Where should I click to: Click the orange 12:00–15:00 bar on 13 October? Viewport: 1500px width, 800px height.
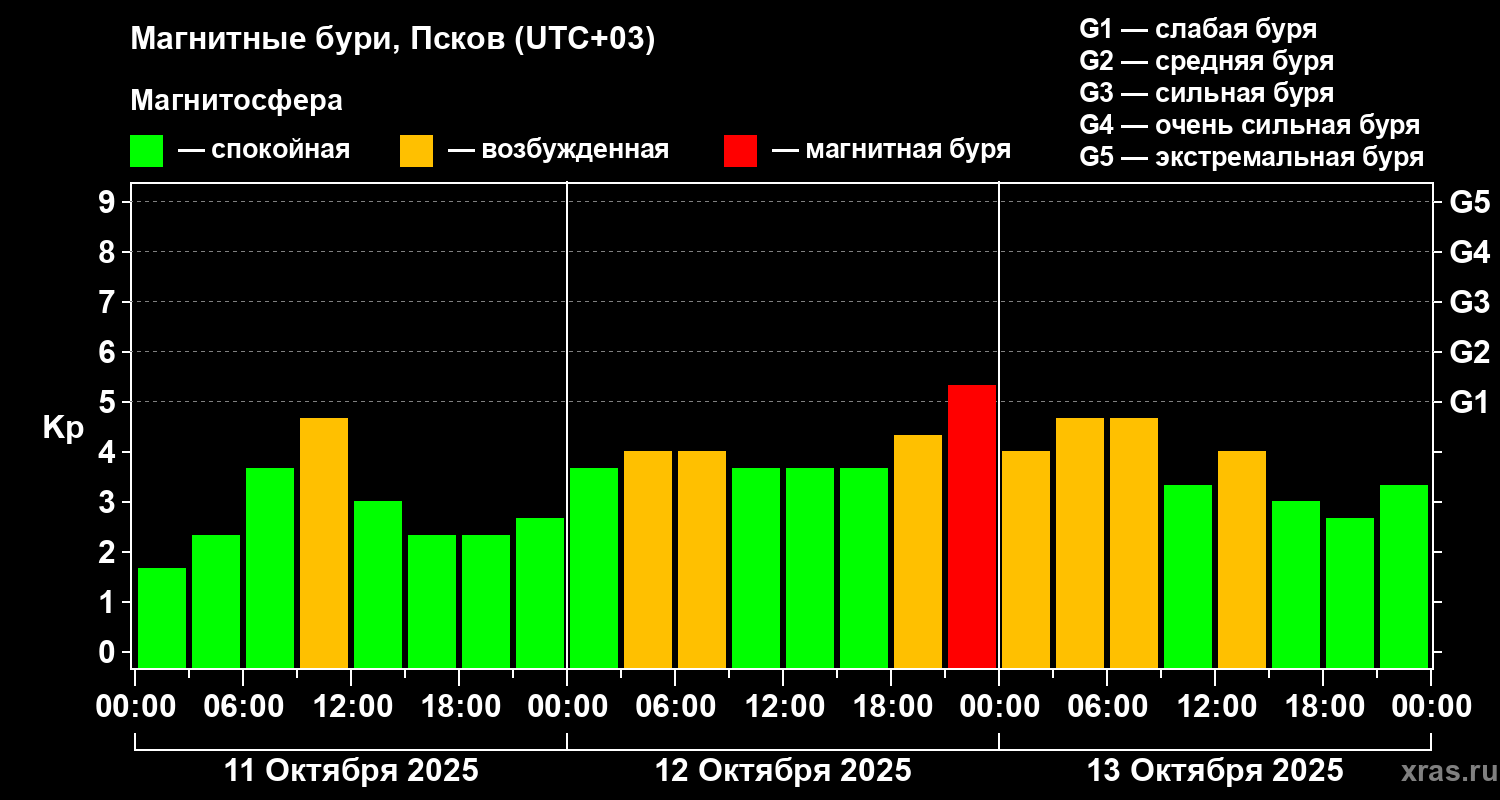(x=1242, y=559)
